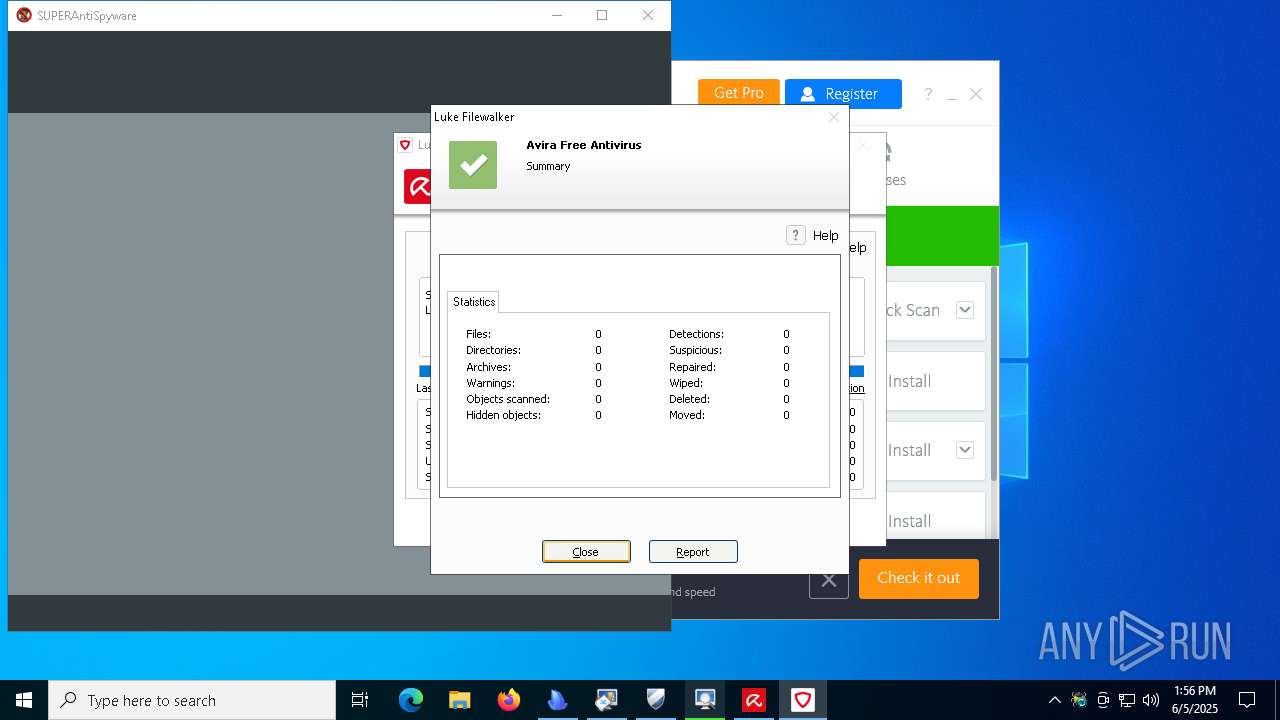Image resolution: width=1280 pixels, height=720 pixels.
Task: Open the installer setup icon on taskbar
Action: coord(607,700)
